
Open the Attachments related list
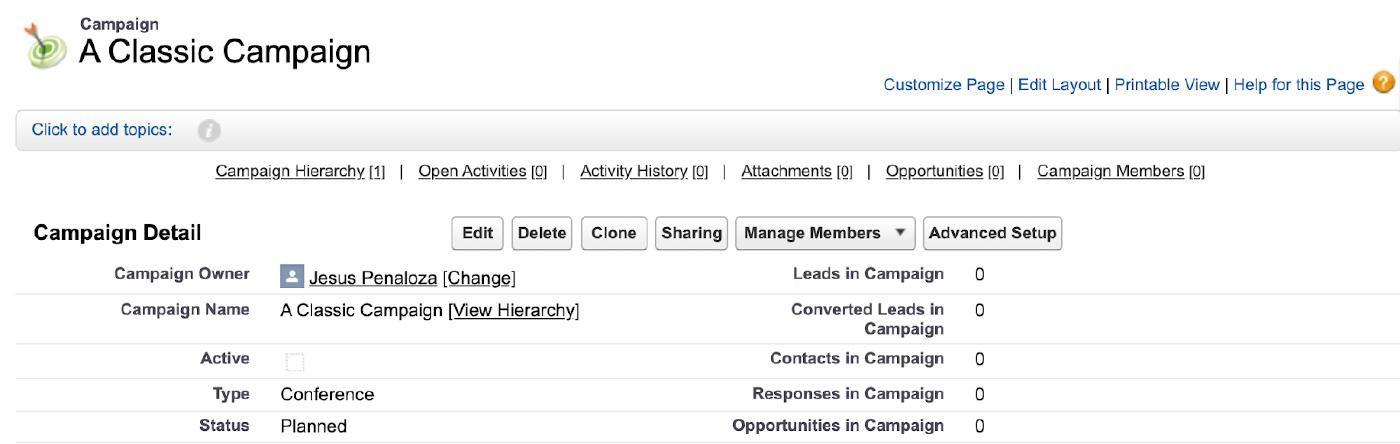[786, 171]
